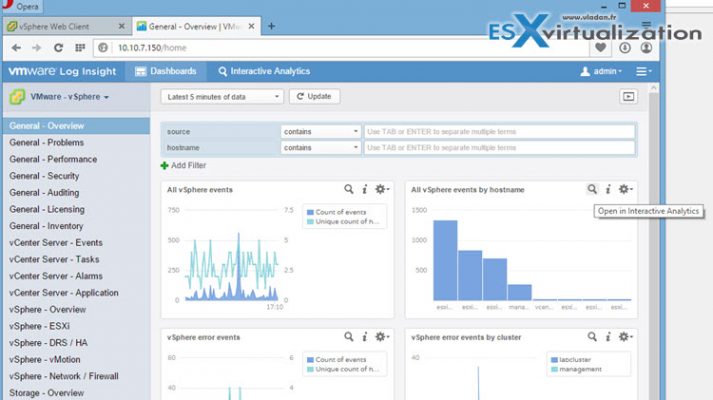Open Opera downloads icon
The width and height of the screenshot is (713, 400).
(x=625, y=47)
